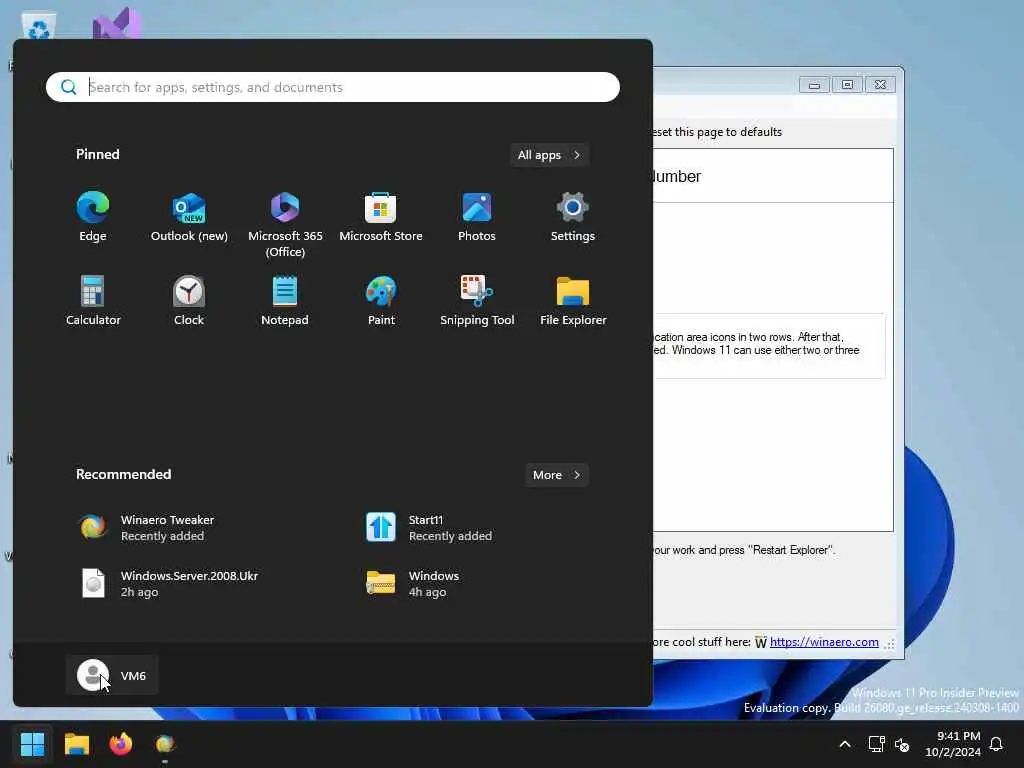Focus the Start menu search box
Screen dimensions: 1024x768
coord(333,87)
